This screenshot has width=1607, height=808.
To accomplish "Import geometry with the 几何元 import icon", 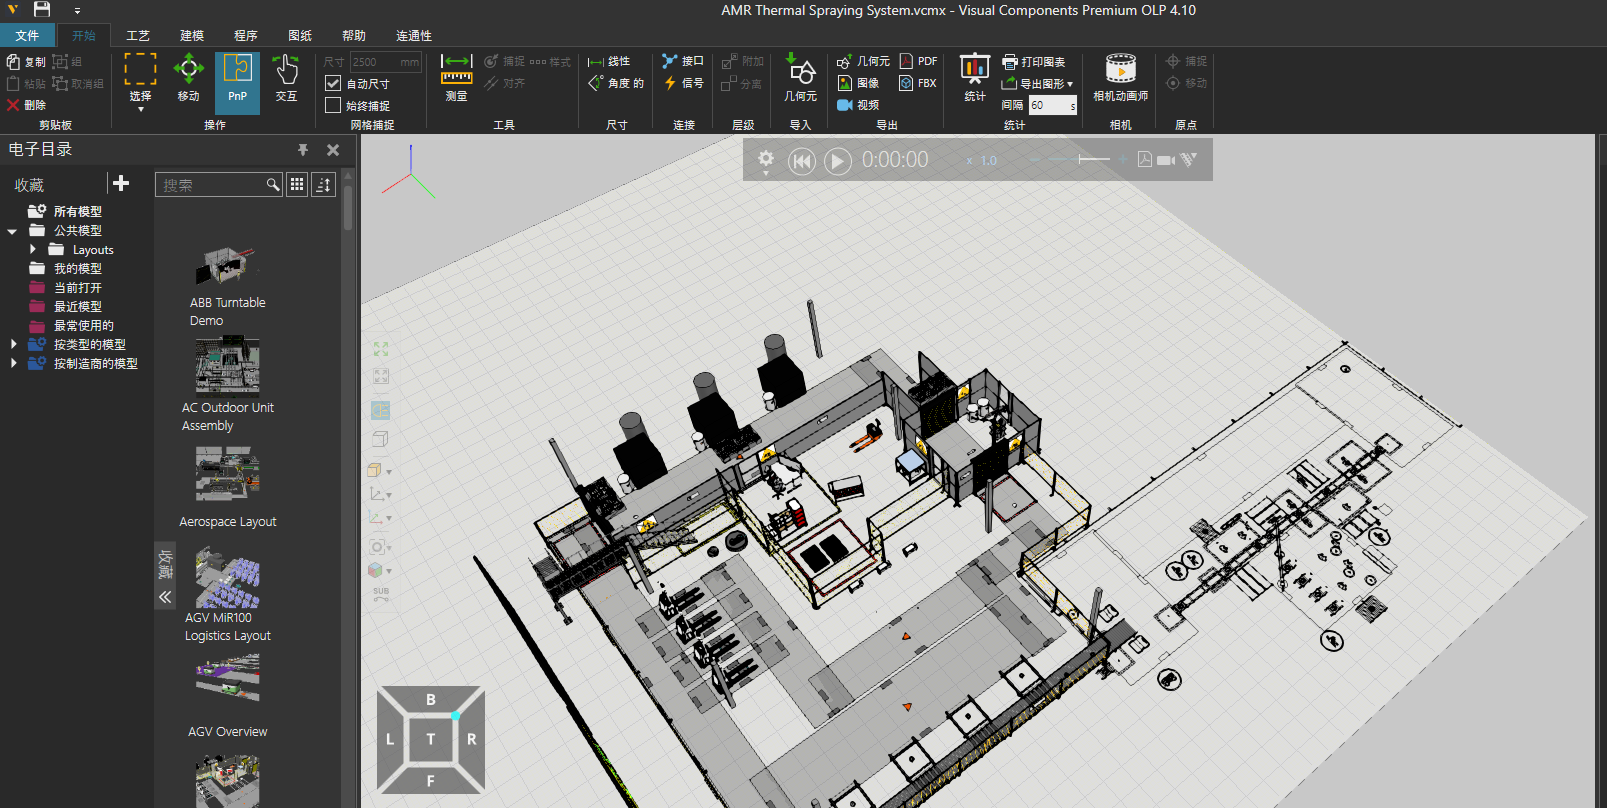I will click(800, 78).
